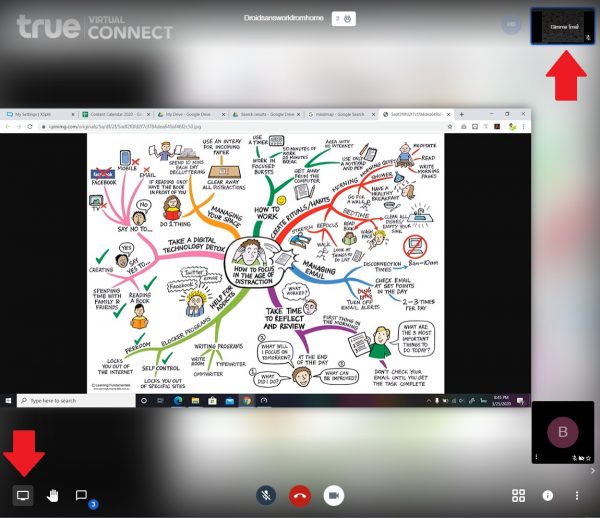Screen dimensions: 600x518
Task: Reload the page in shared browser
Action: point(30,127)
